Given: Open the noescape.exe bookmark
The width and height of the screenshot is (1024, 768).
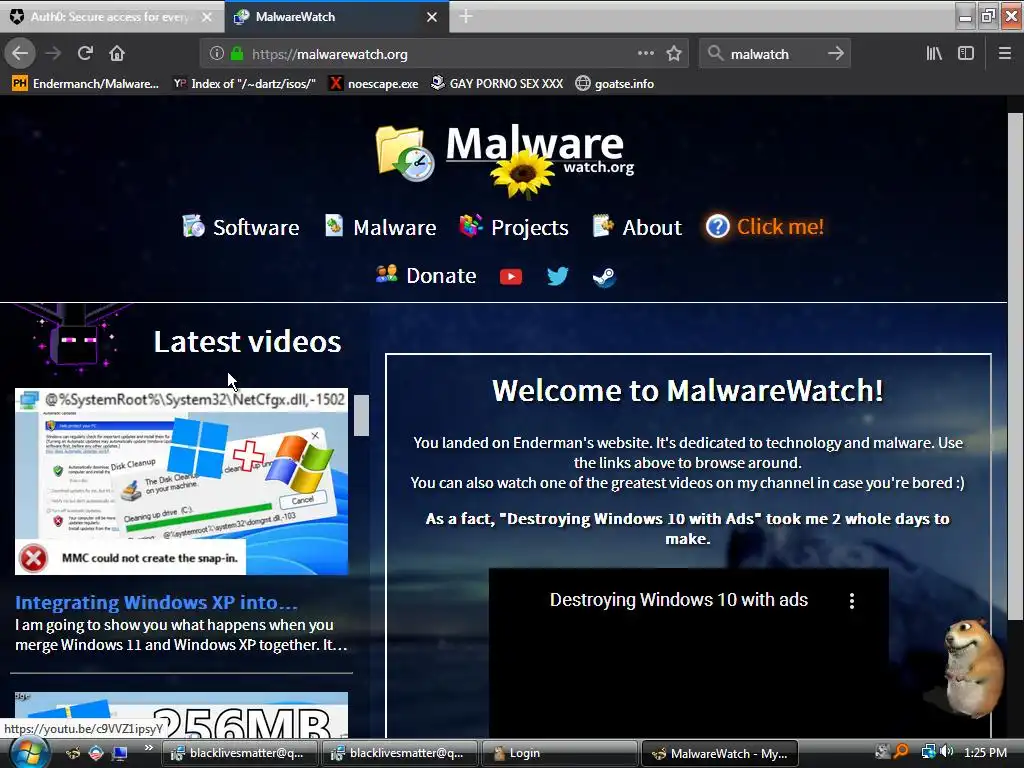Looking at the screenshot, I should [374, 84].
